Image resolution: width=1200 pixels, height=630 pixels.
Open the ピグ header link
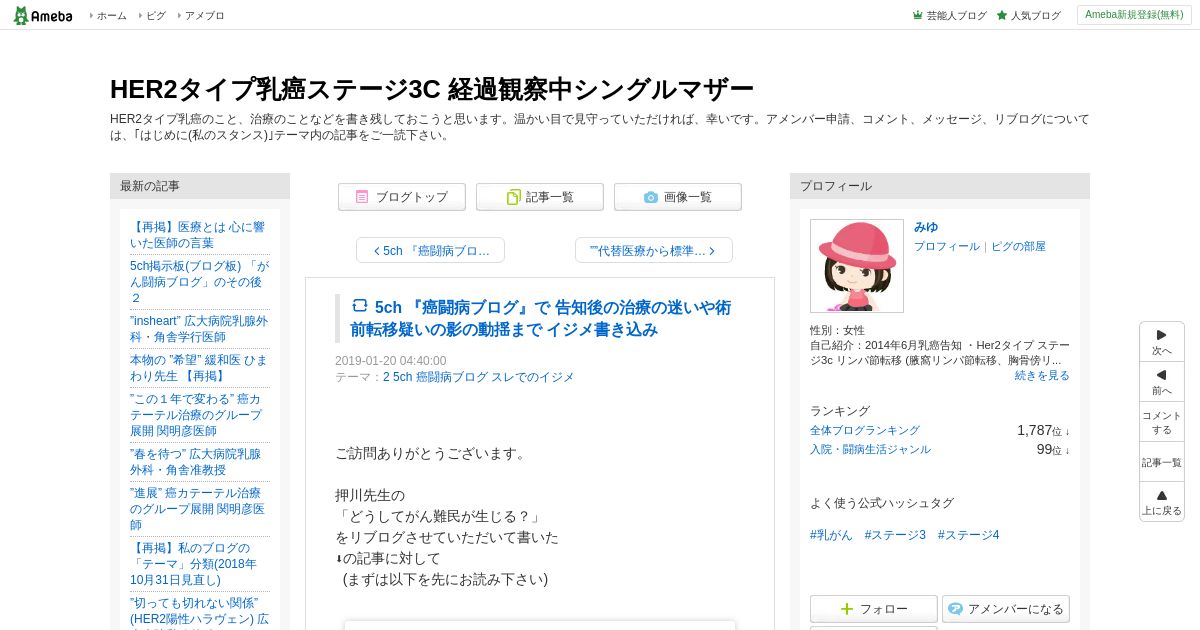[156, 16]
